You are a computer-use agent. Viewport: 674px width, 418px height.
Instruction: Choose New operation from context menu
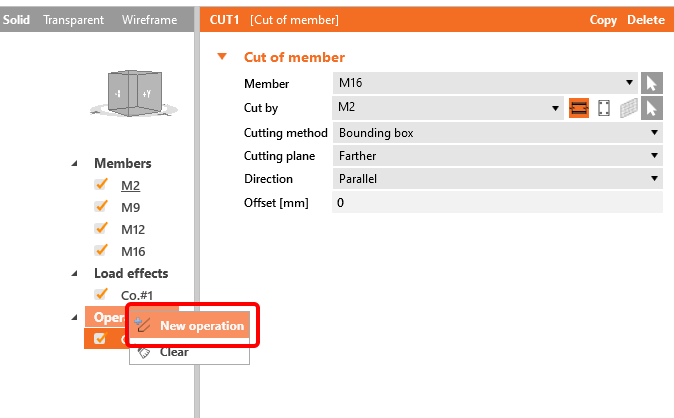(201, 326)
